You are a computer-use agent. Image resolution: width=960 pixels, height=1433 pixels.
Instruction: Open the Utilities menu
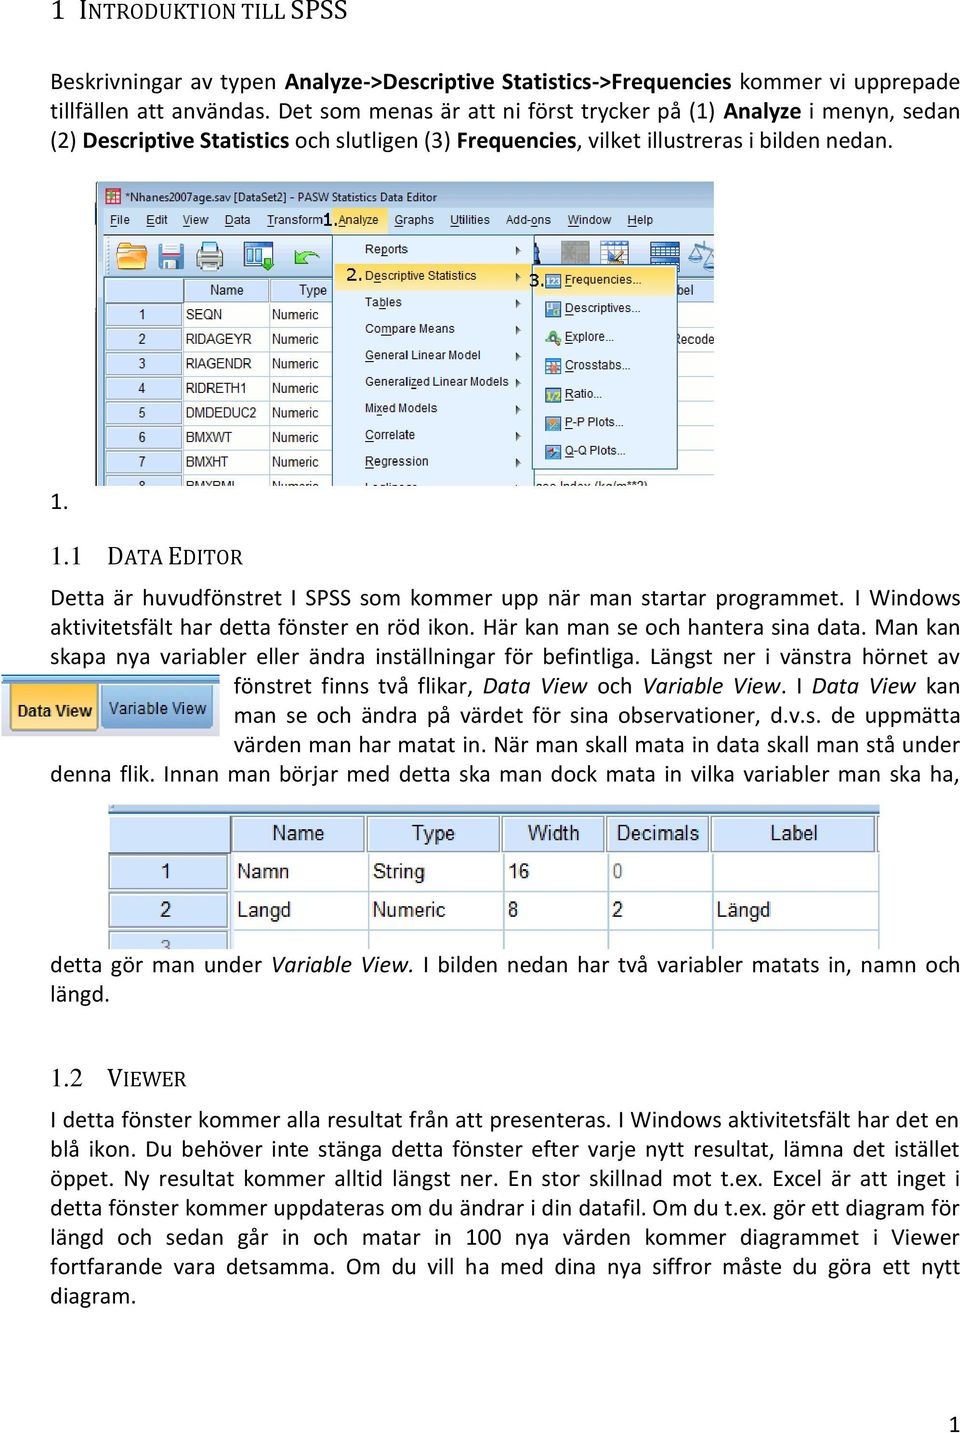470,220
